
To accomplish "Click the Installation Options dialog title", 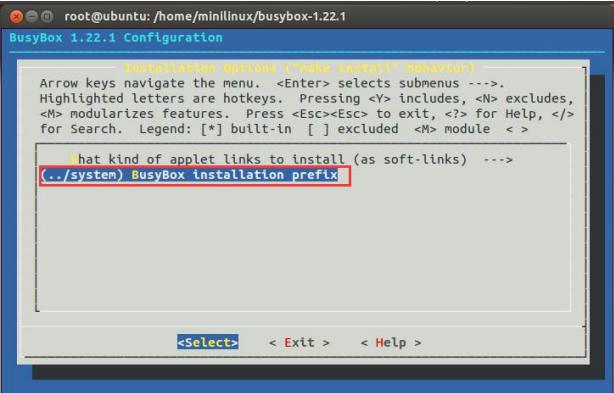I will 299,68.
